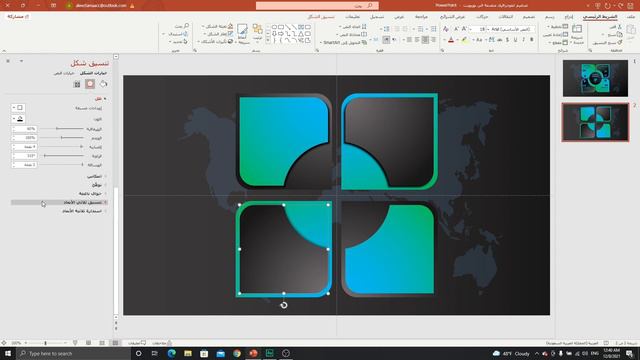Open the Text Direction option
640x360 pixels.
pos(353,26)
